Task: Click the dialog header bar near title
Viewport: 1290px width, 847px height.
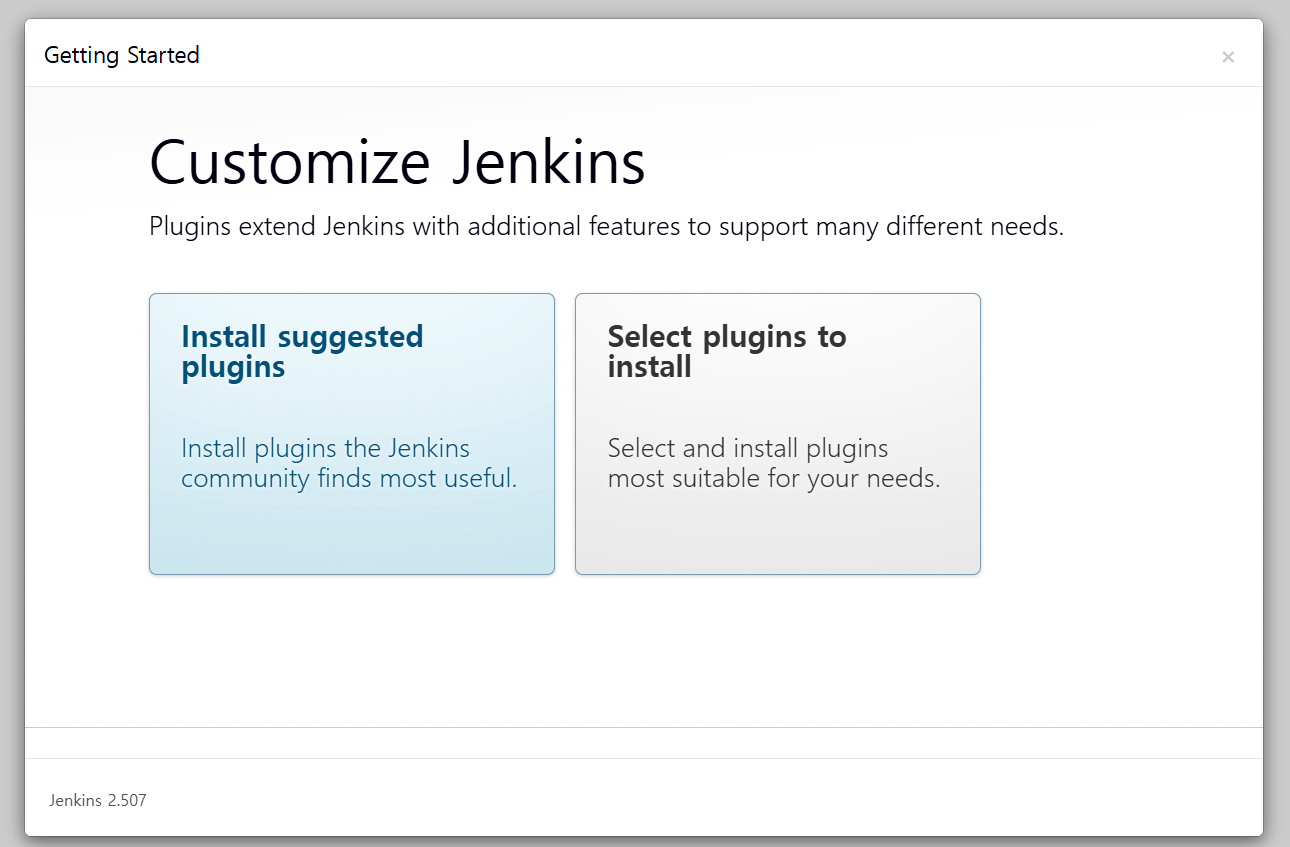Action: [x=700, y=54]
